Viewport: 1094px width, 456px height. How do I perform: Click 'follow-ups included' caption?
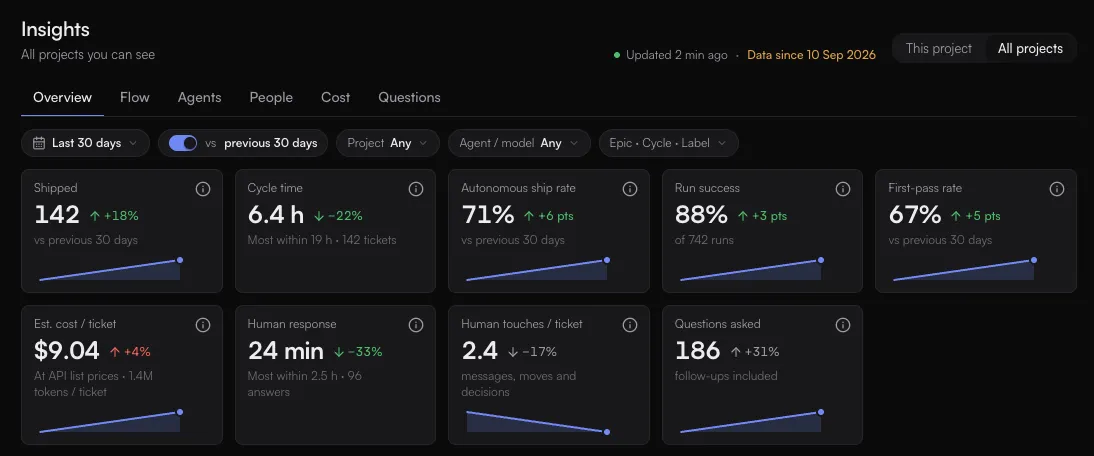click(x=726, y=377)
